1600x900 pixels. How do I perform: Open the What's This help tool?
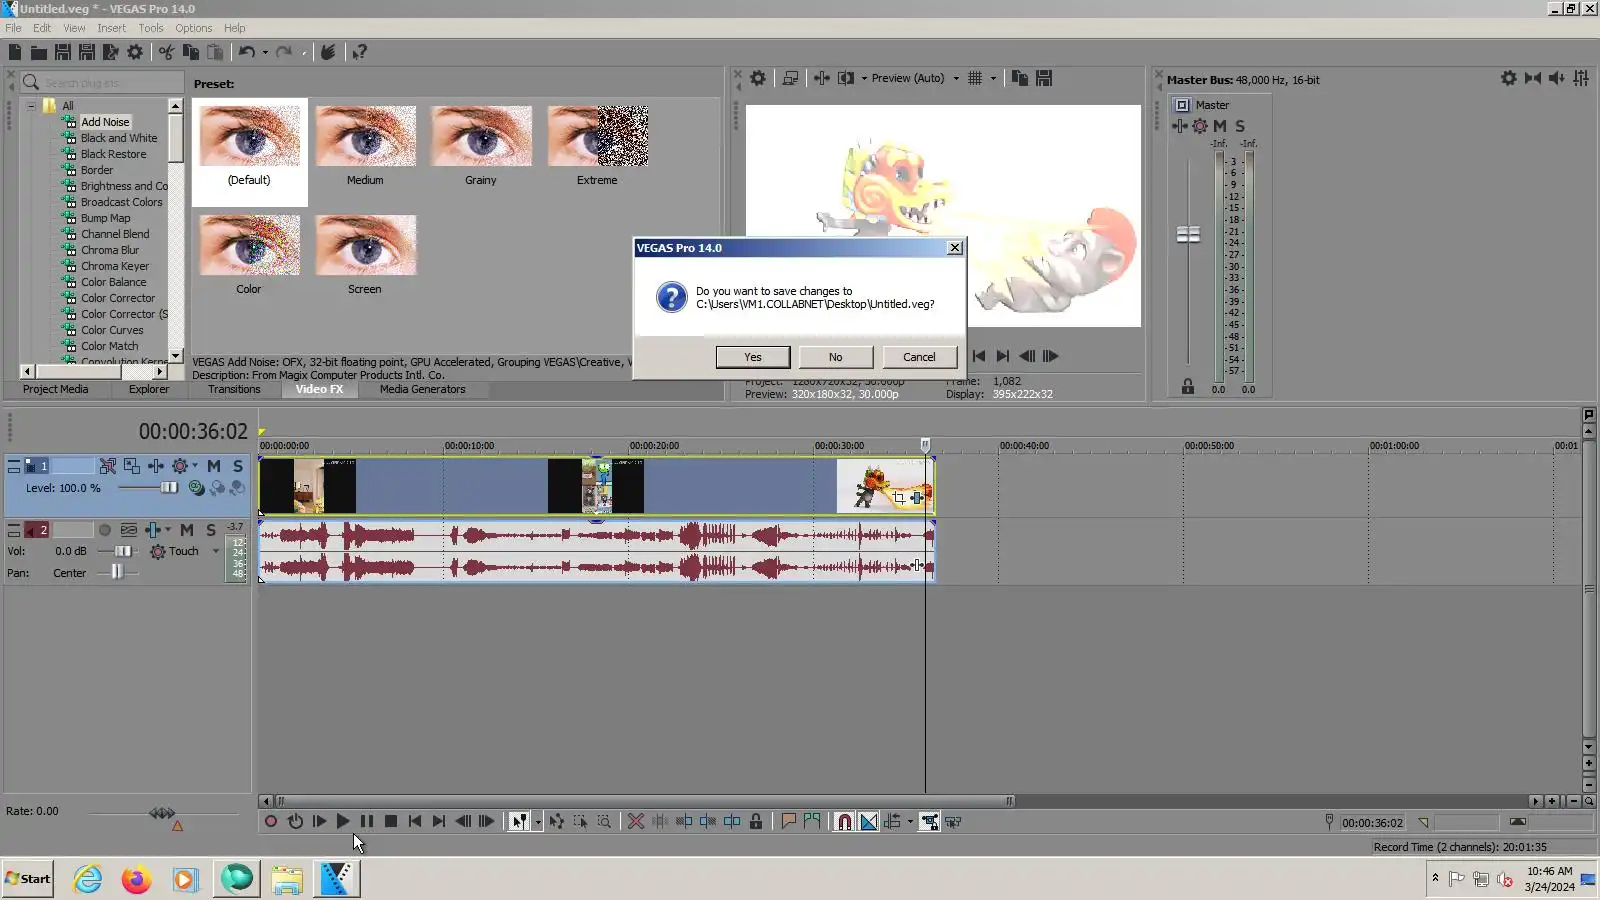tap(359, 52)
